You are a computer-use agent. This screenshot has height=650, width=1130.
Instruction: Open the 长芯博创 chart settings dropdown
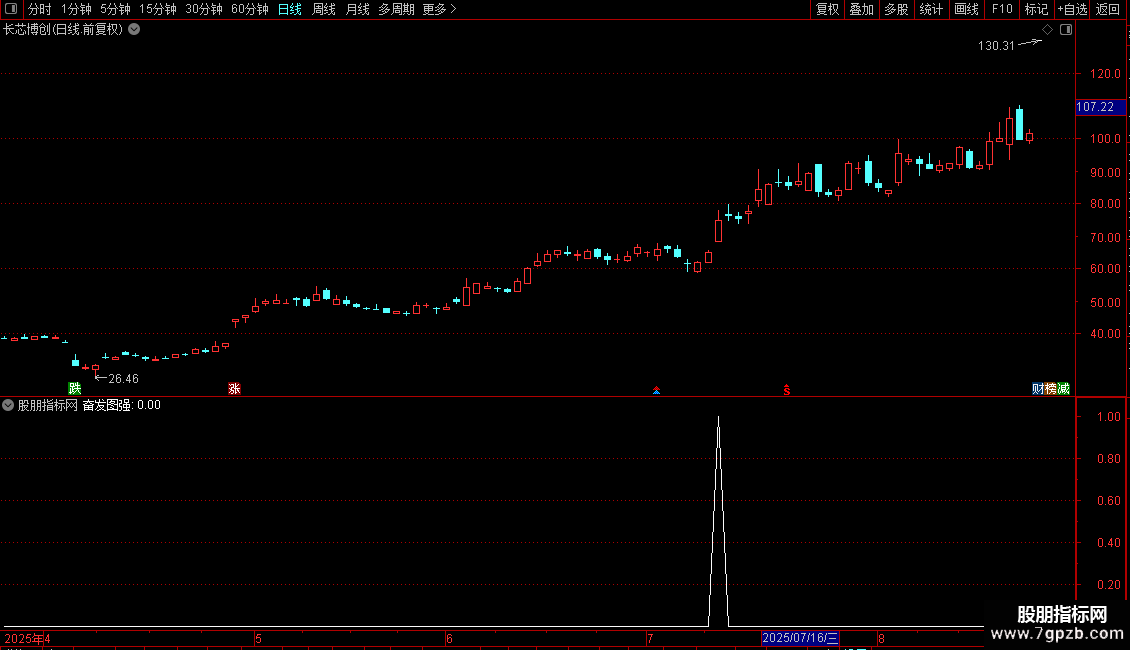point(134,30)
